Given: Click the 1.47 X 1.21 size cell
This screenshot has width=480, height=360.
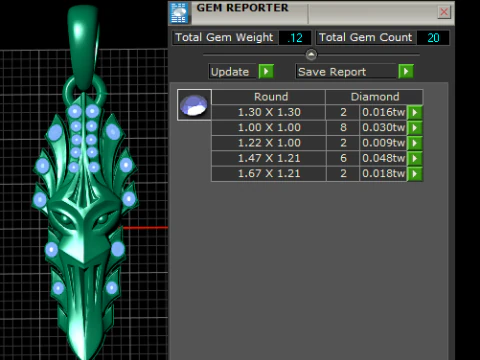Looking at the screenshot, I should 269,158.
